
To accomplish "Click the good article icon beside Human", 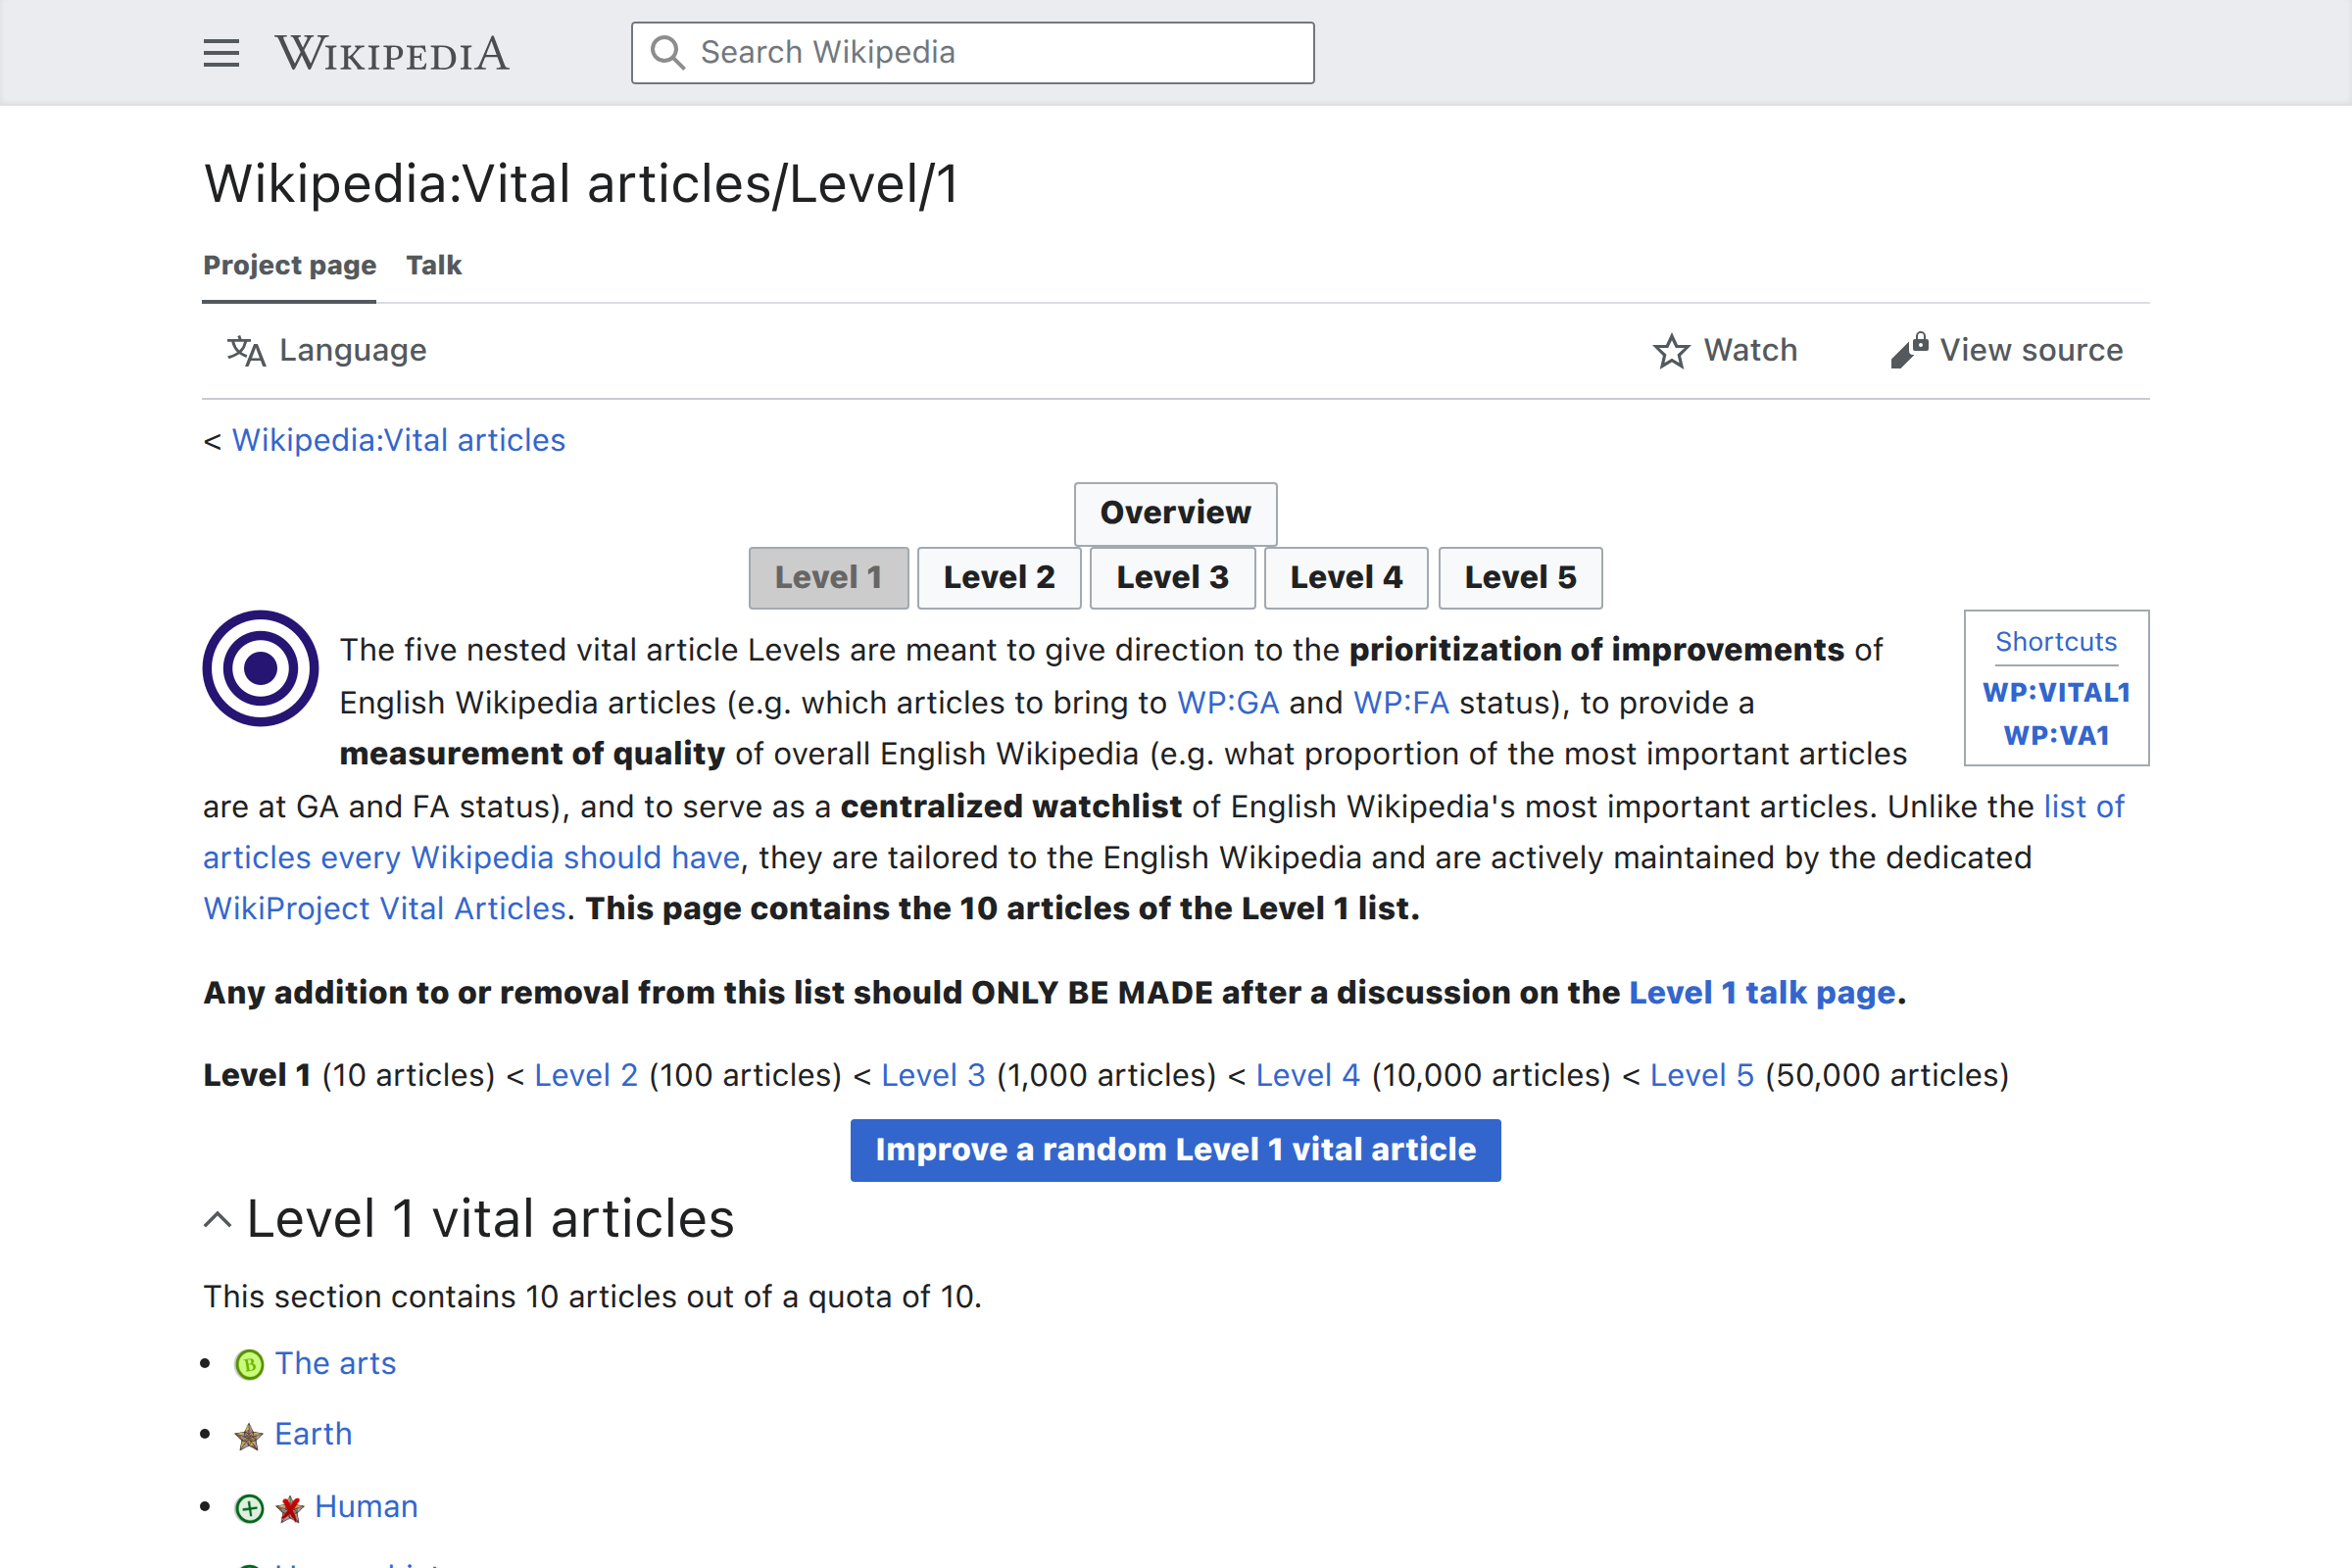I will (249, 1508).
